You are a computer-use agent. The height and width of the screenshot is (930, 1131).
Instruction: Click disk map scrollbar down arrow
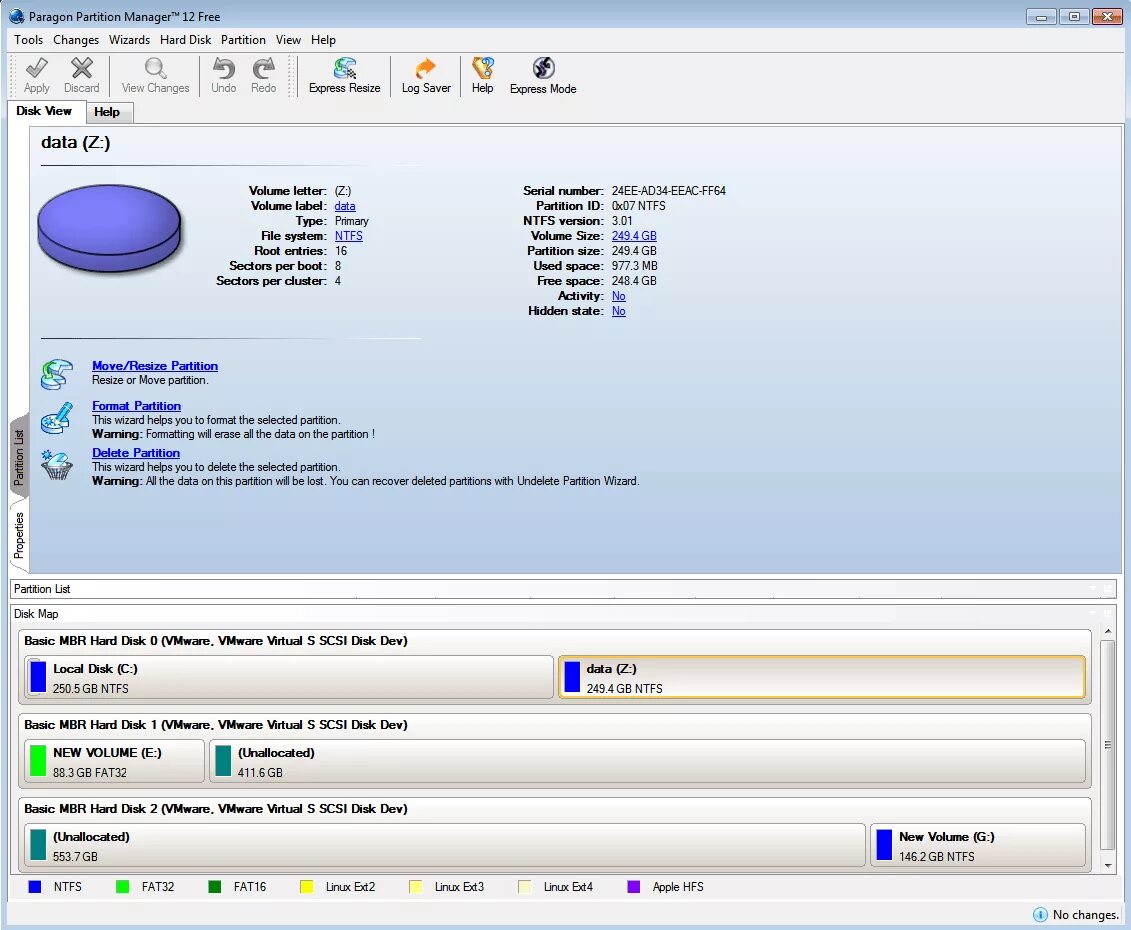pos(1108,865)
